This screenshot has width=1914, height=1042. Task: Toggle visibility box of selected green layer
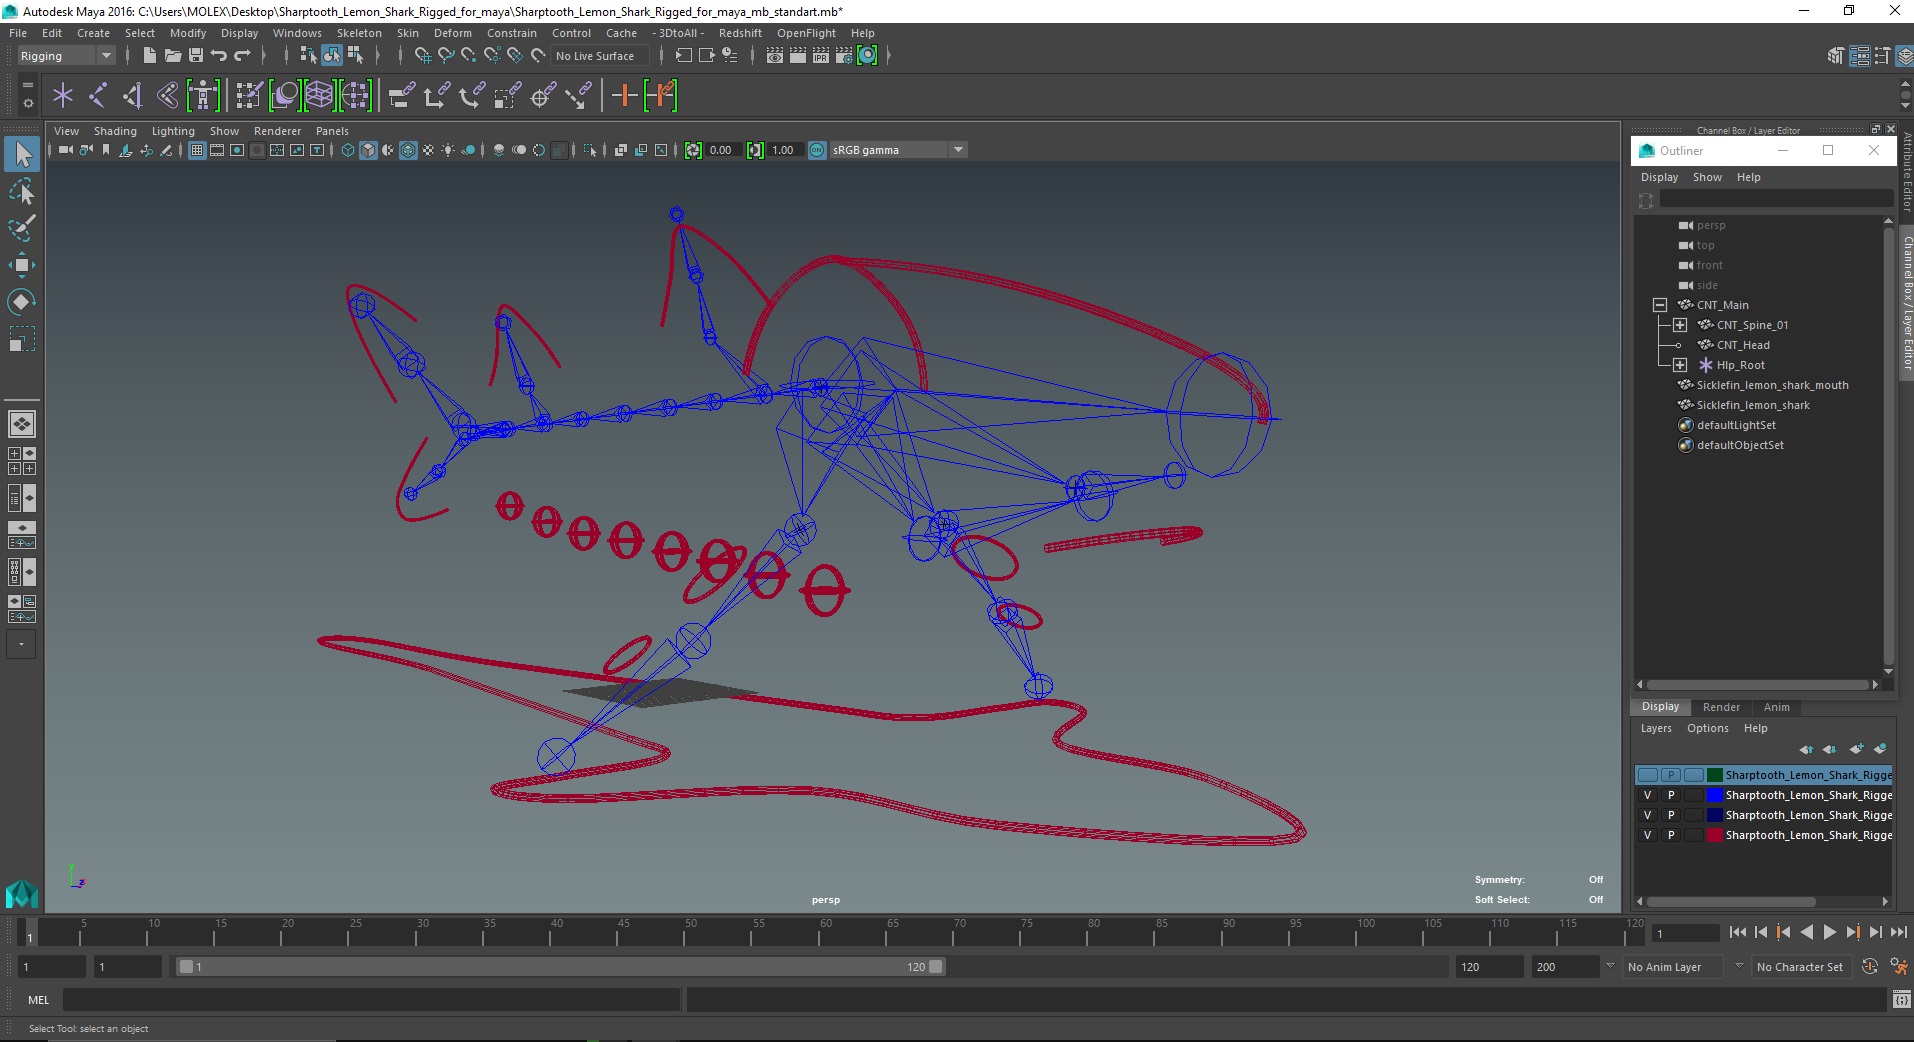point(1647,775)
